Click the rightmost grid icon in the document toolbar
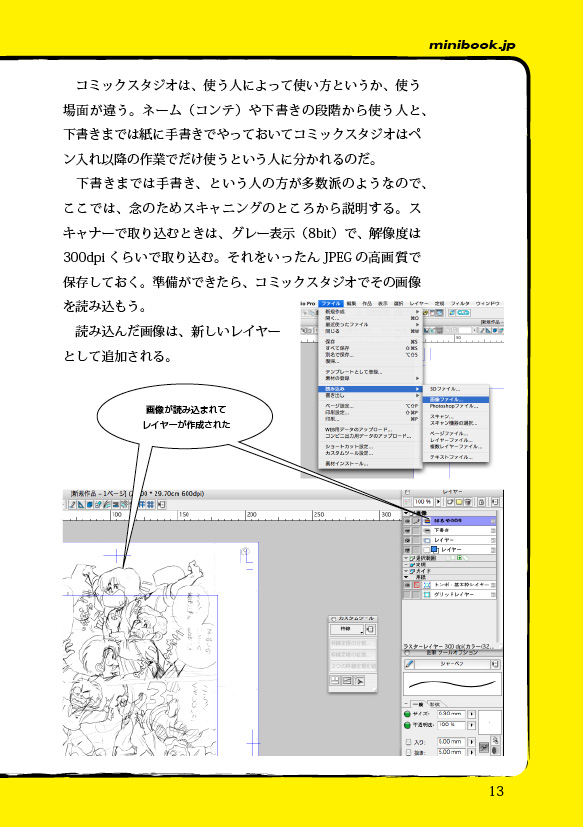The height and width of the screenshot is (827, 583). point(151,505)
